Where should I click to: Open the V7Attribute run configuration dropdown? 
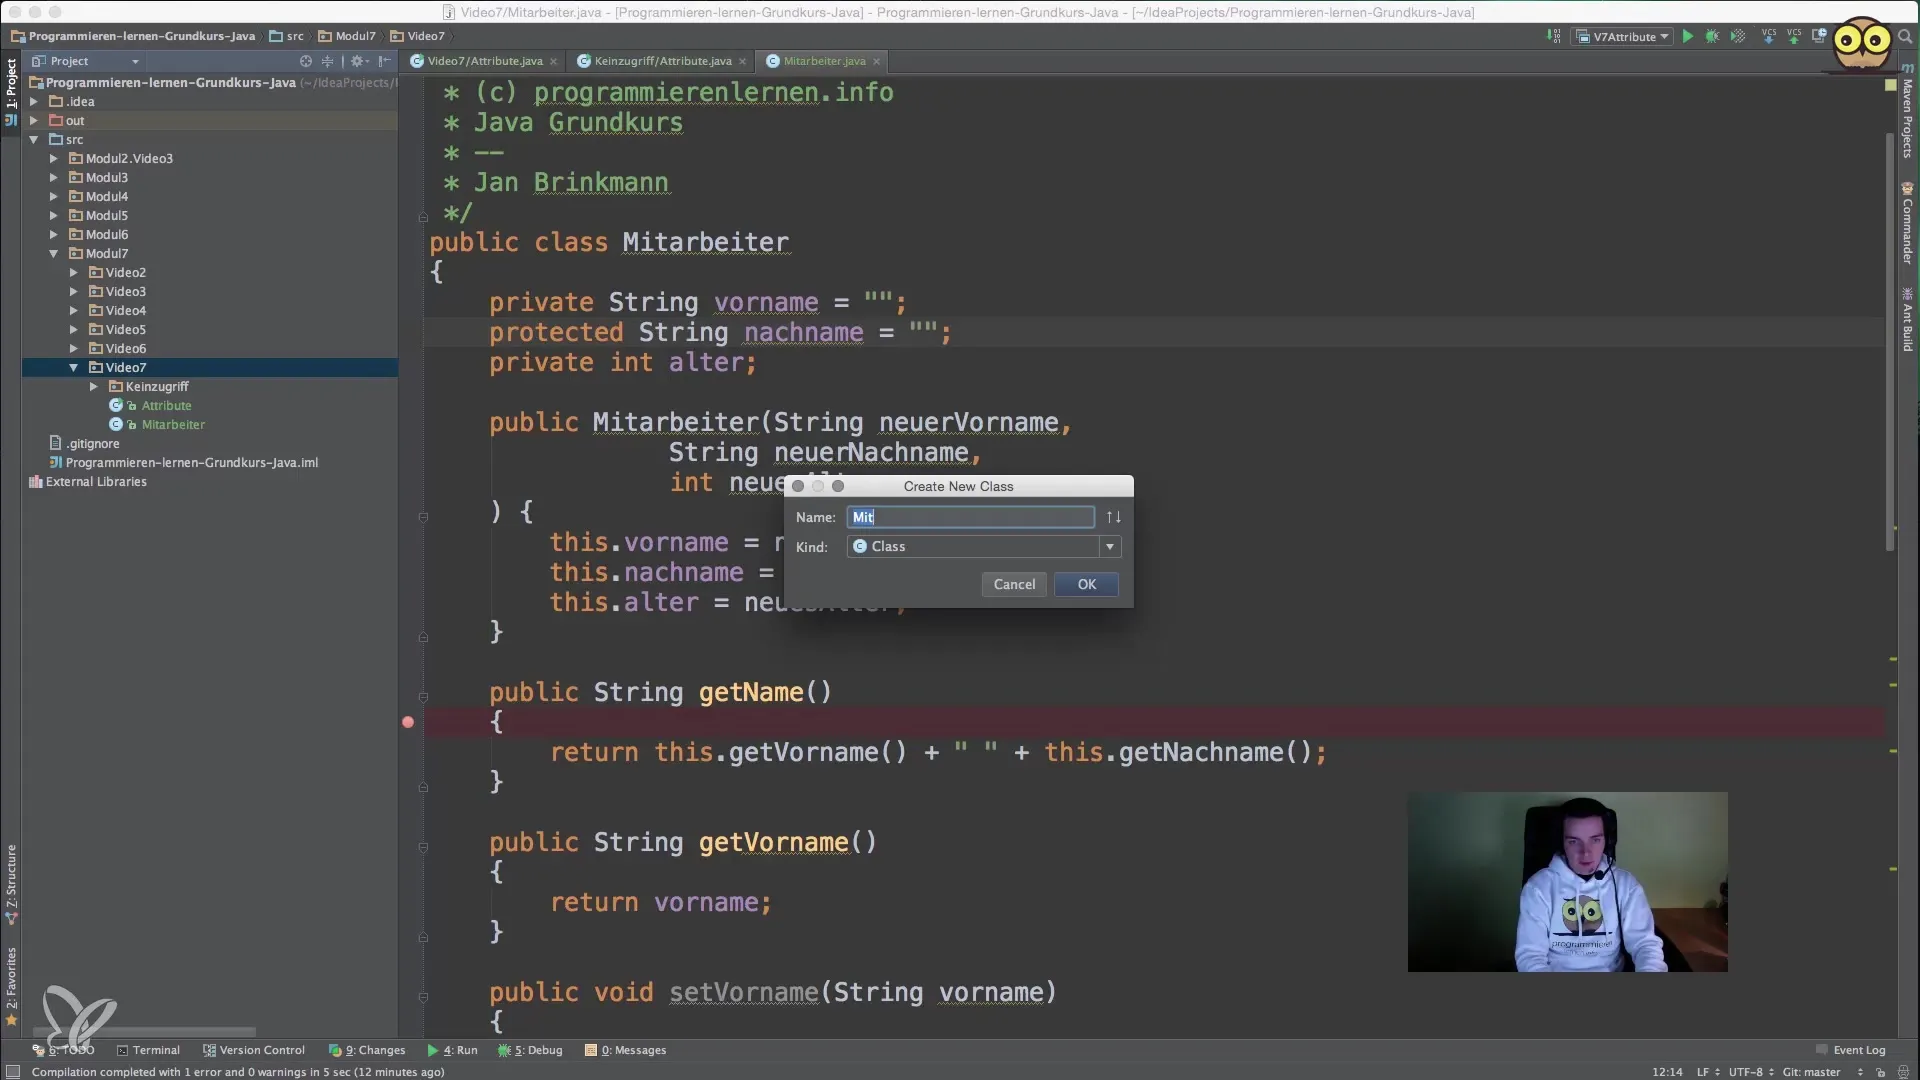[1623, 37]
